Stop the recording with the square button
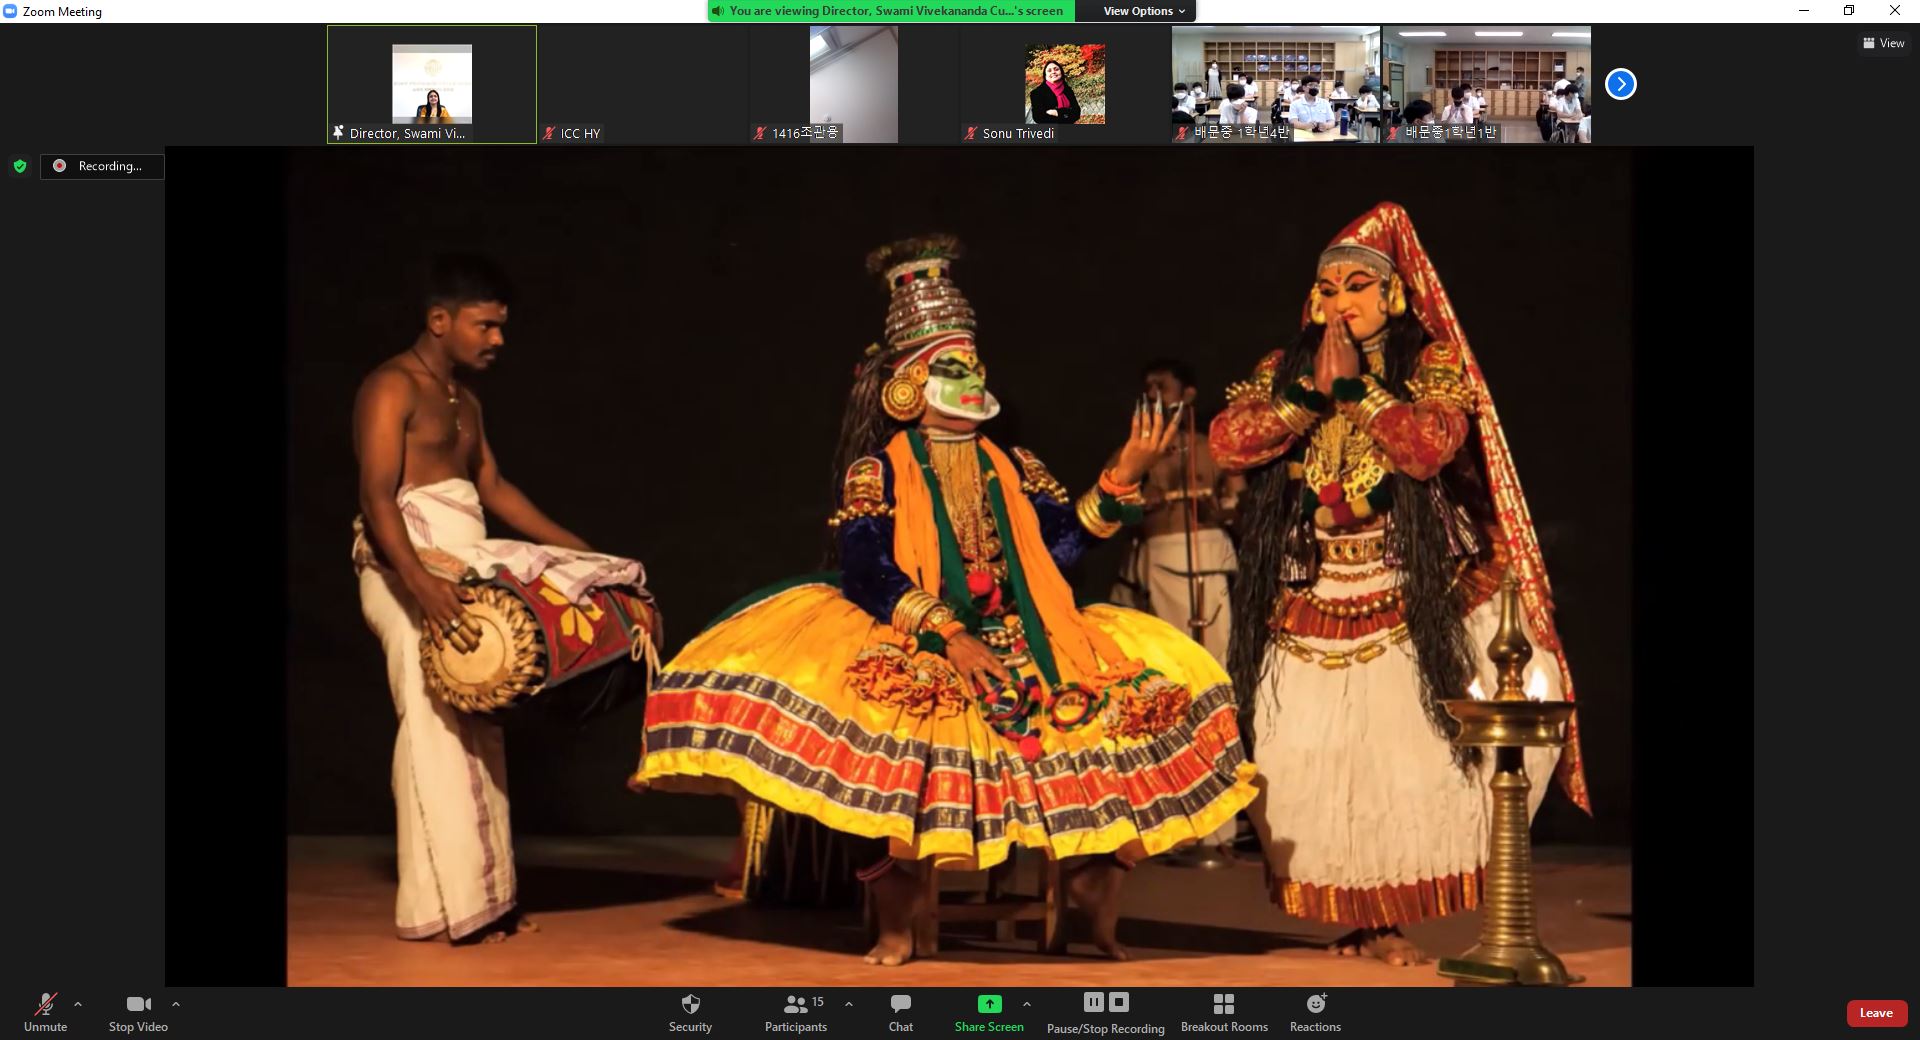Screen dimensions: 1920x1040 1119,1002
